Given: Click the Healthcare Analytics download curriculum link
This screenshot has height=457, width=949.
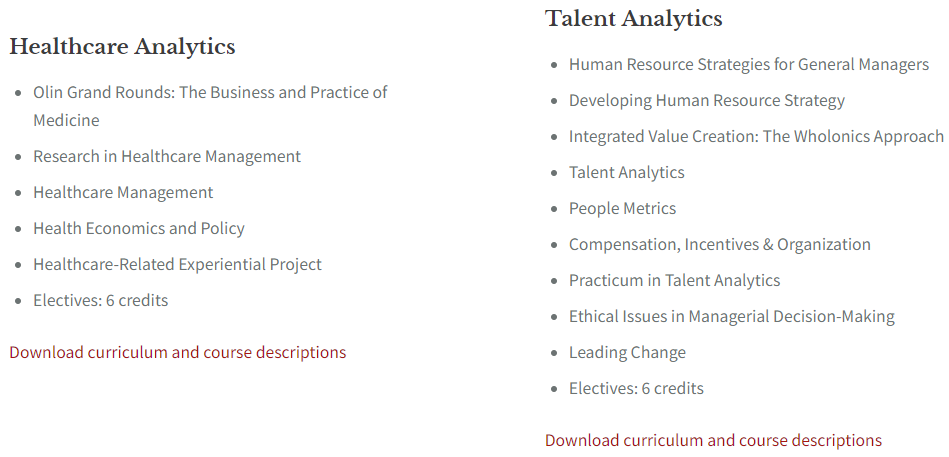Looking at the screenshot, I should [x=177, y=352].
